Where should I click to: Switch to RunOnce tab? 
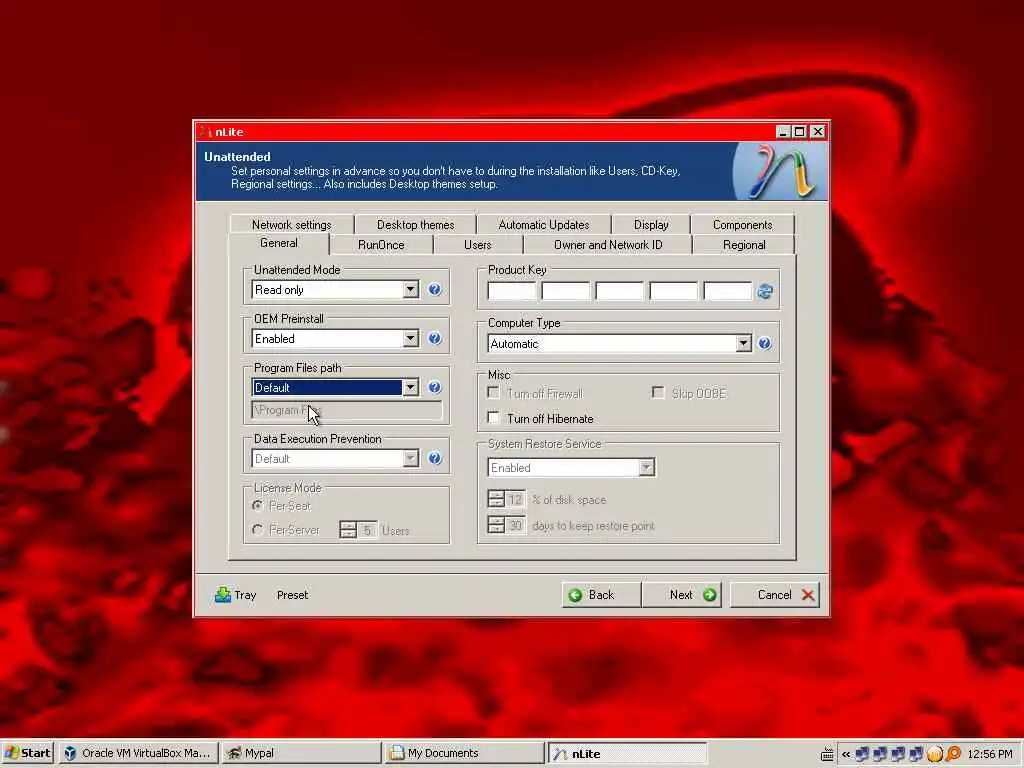pos(381,245)
